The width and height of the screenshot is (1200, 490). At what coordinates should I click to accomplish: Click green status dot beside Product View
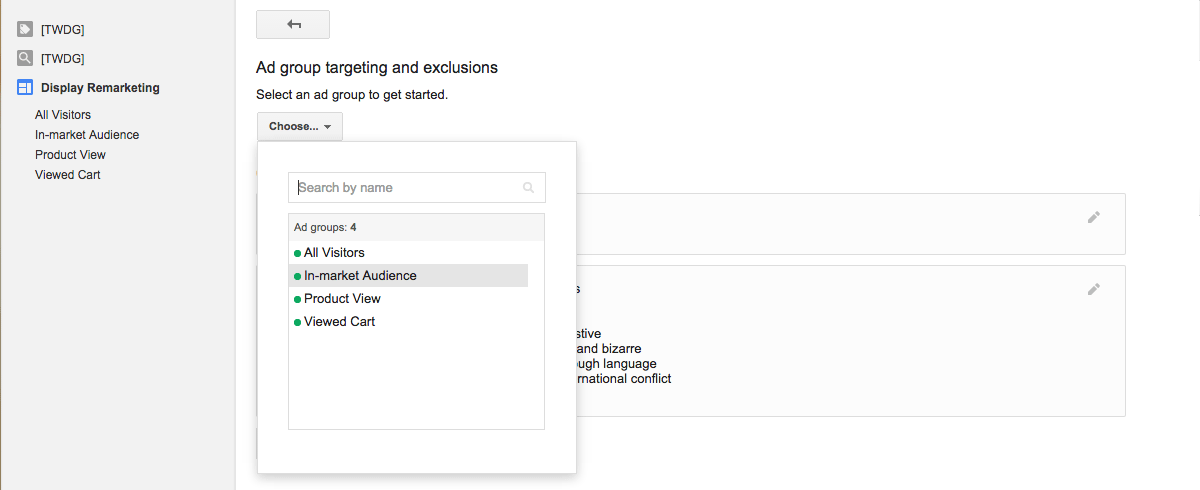point(297,300)
